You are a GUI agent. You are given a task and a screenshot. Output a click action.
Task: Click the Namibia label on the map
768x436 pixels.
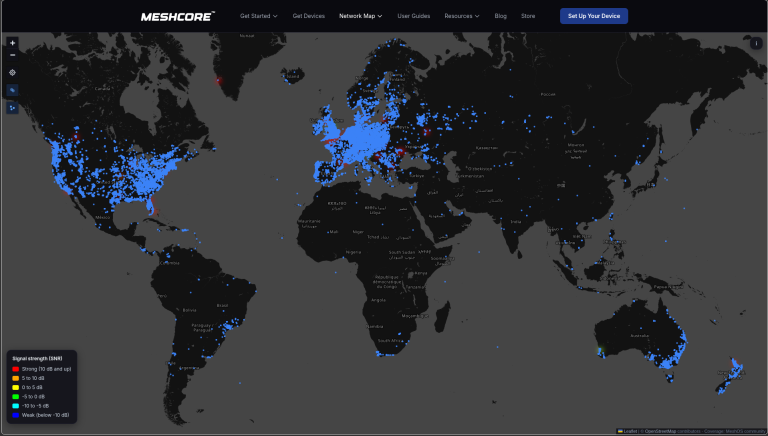(375, 326)
